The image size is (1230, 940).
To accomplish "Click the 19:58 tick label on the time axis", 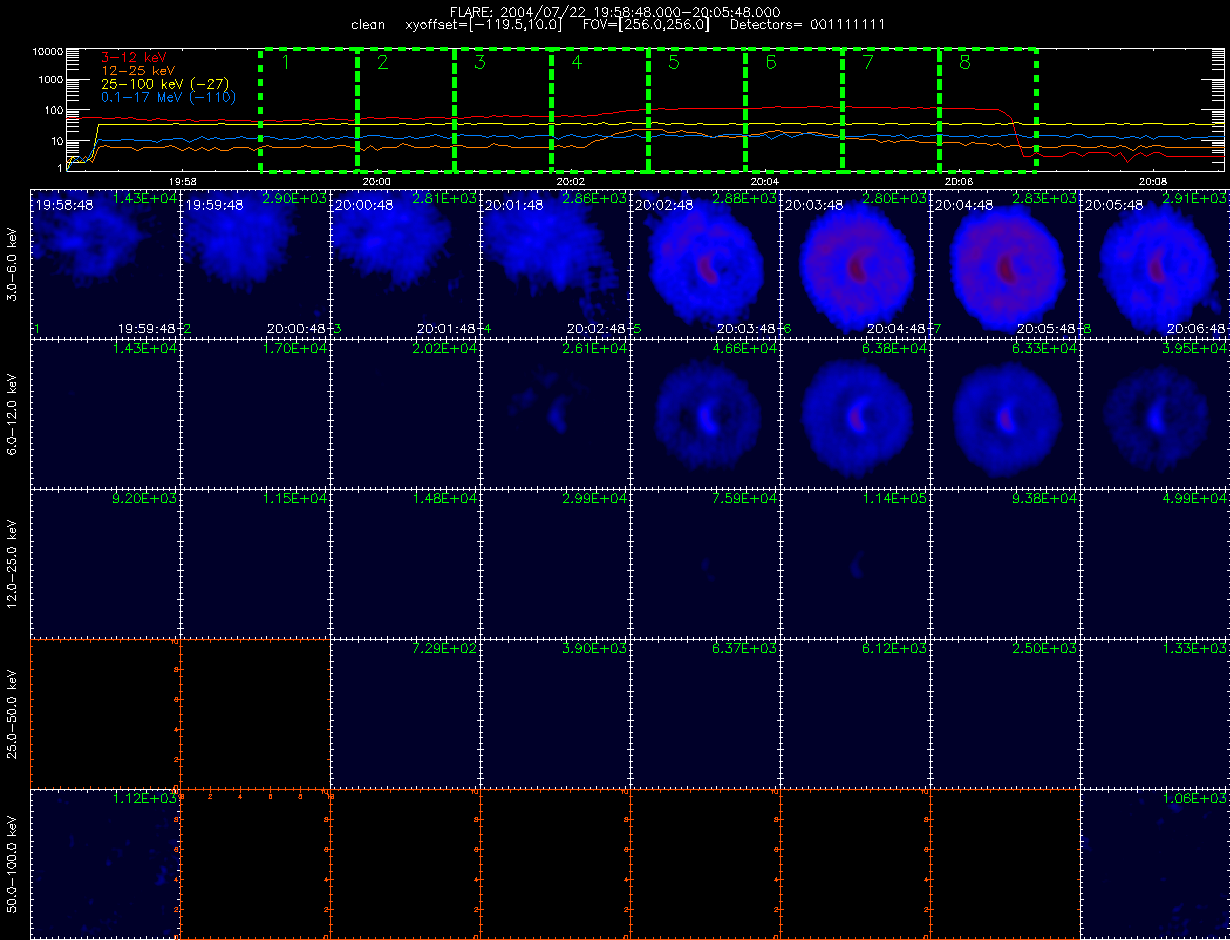I will click(x=182, y=181).
